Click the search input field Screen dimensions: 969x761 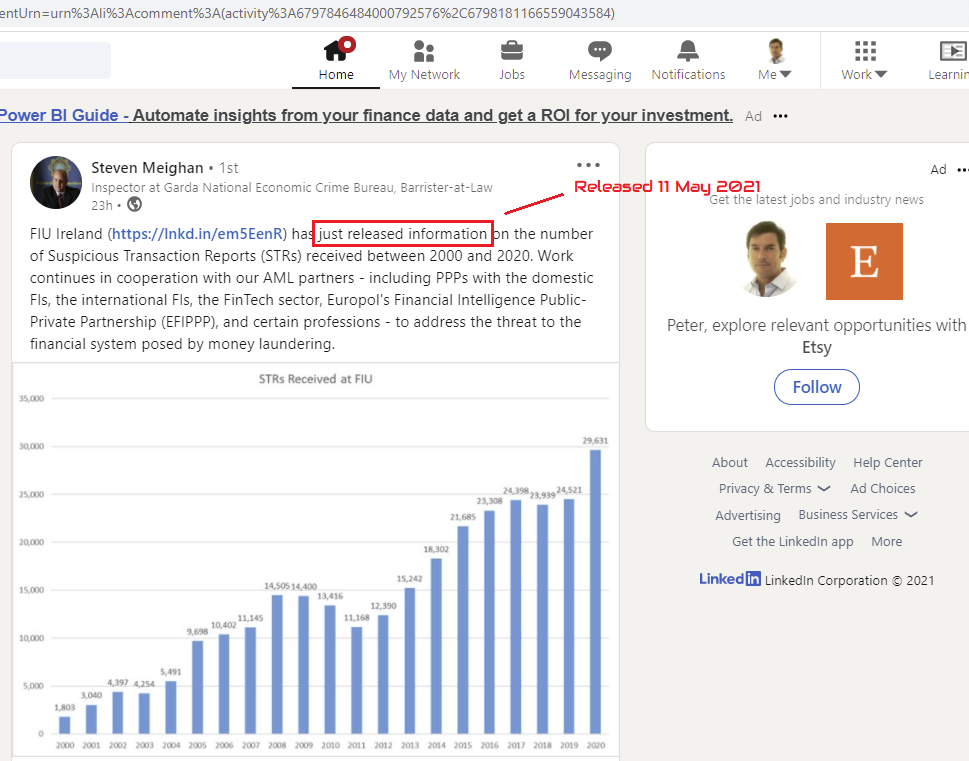(55, 60)
